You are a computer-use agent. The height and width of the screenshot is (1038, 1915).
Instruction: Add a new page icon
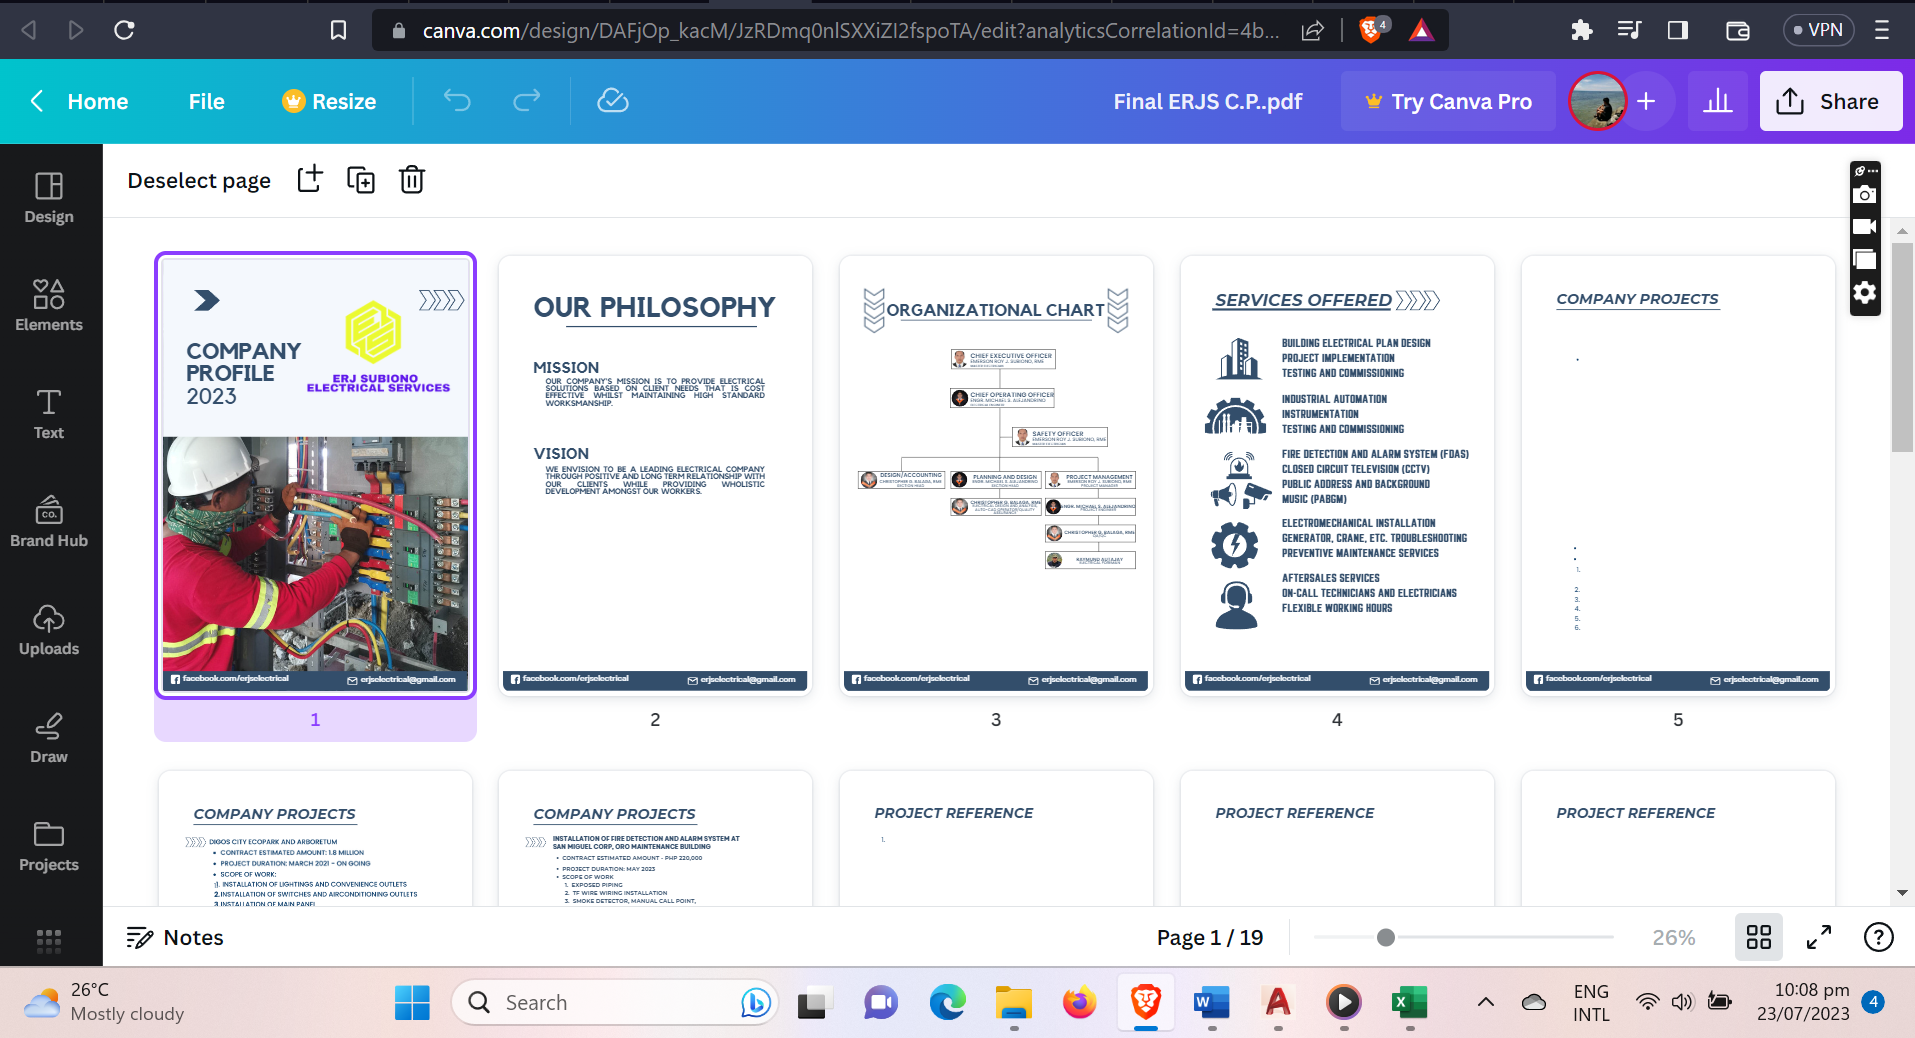[x=310, y=180]
